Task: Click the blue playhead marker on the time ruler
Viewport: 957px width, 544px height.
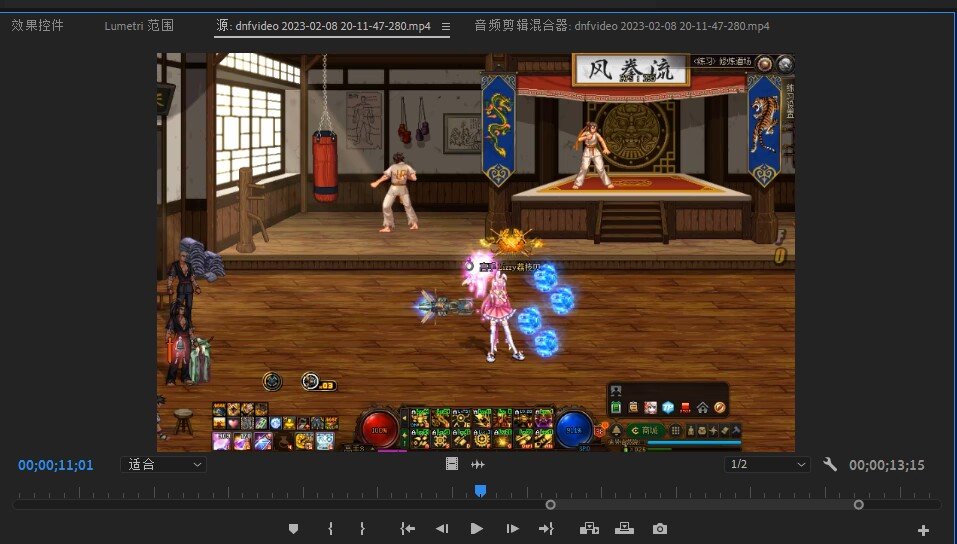Action: tap(480, 491)
